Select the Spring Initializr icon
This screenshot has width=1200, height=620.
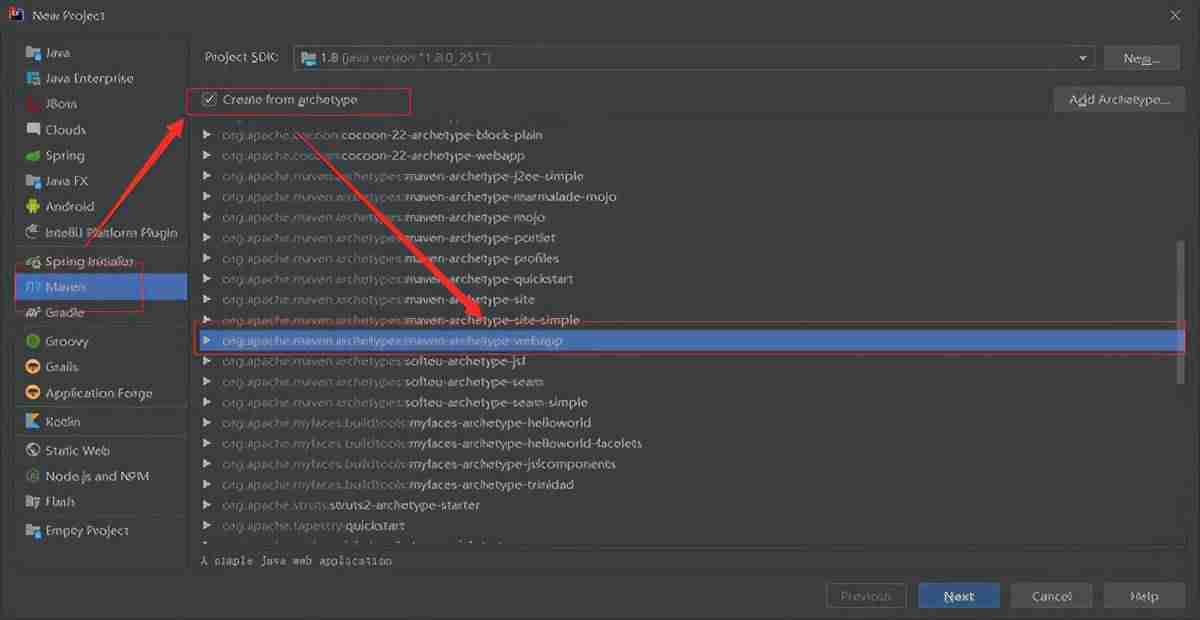(x=33, y=262)
